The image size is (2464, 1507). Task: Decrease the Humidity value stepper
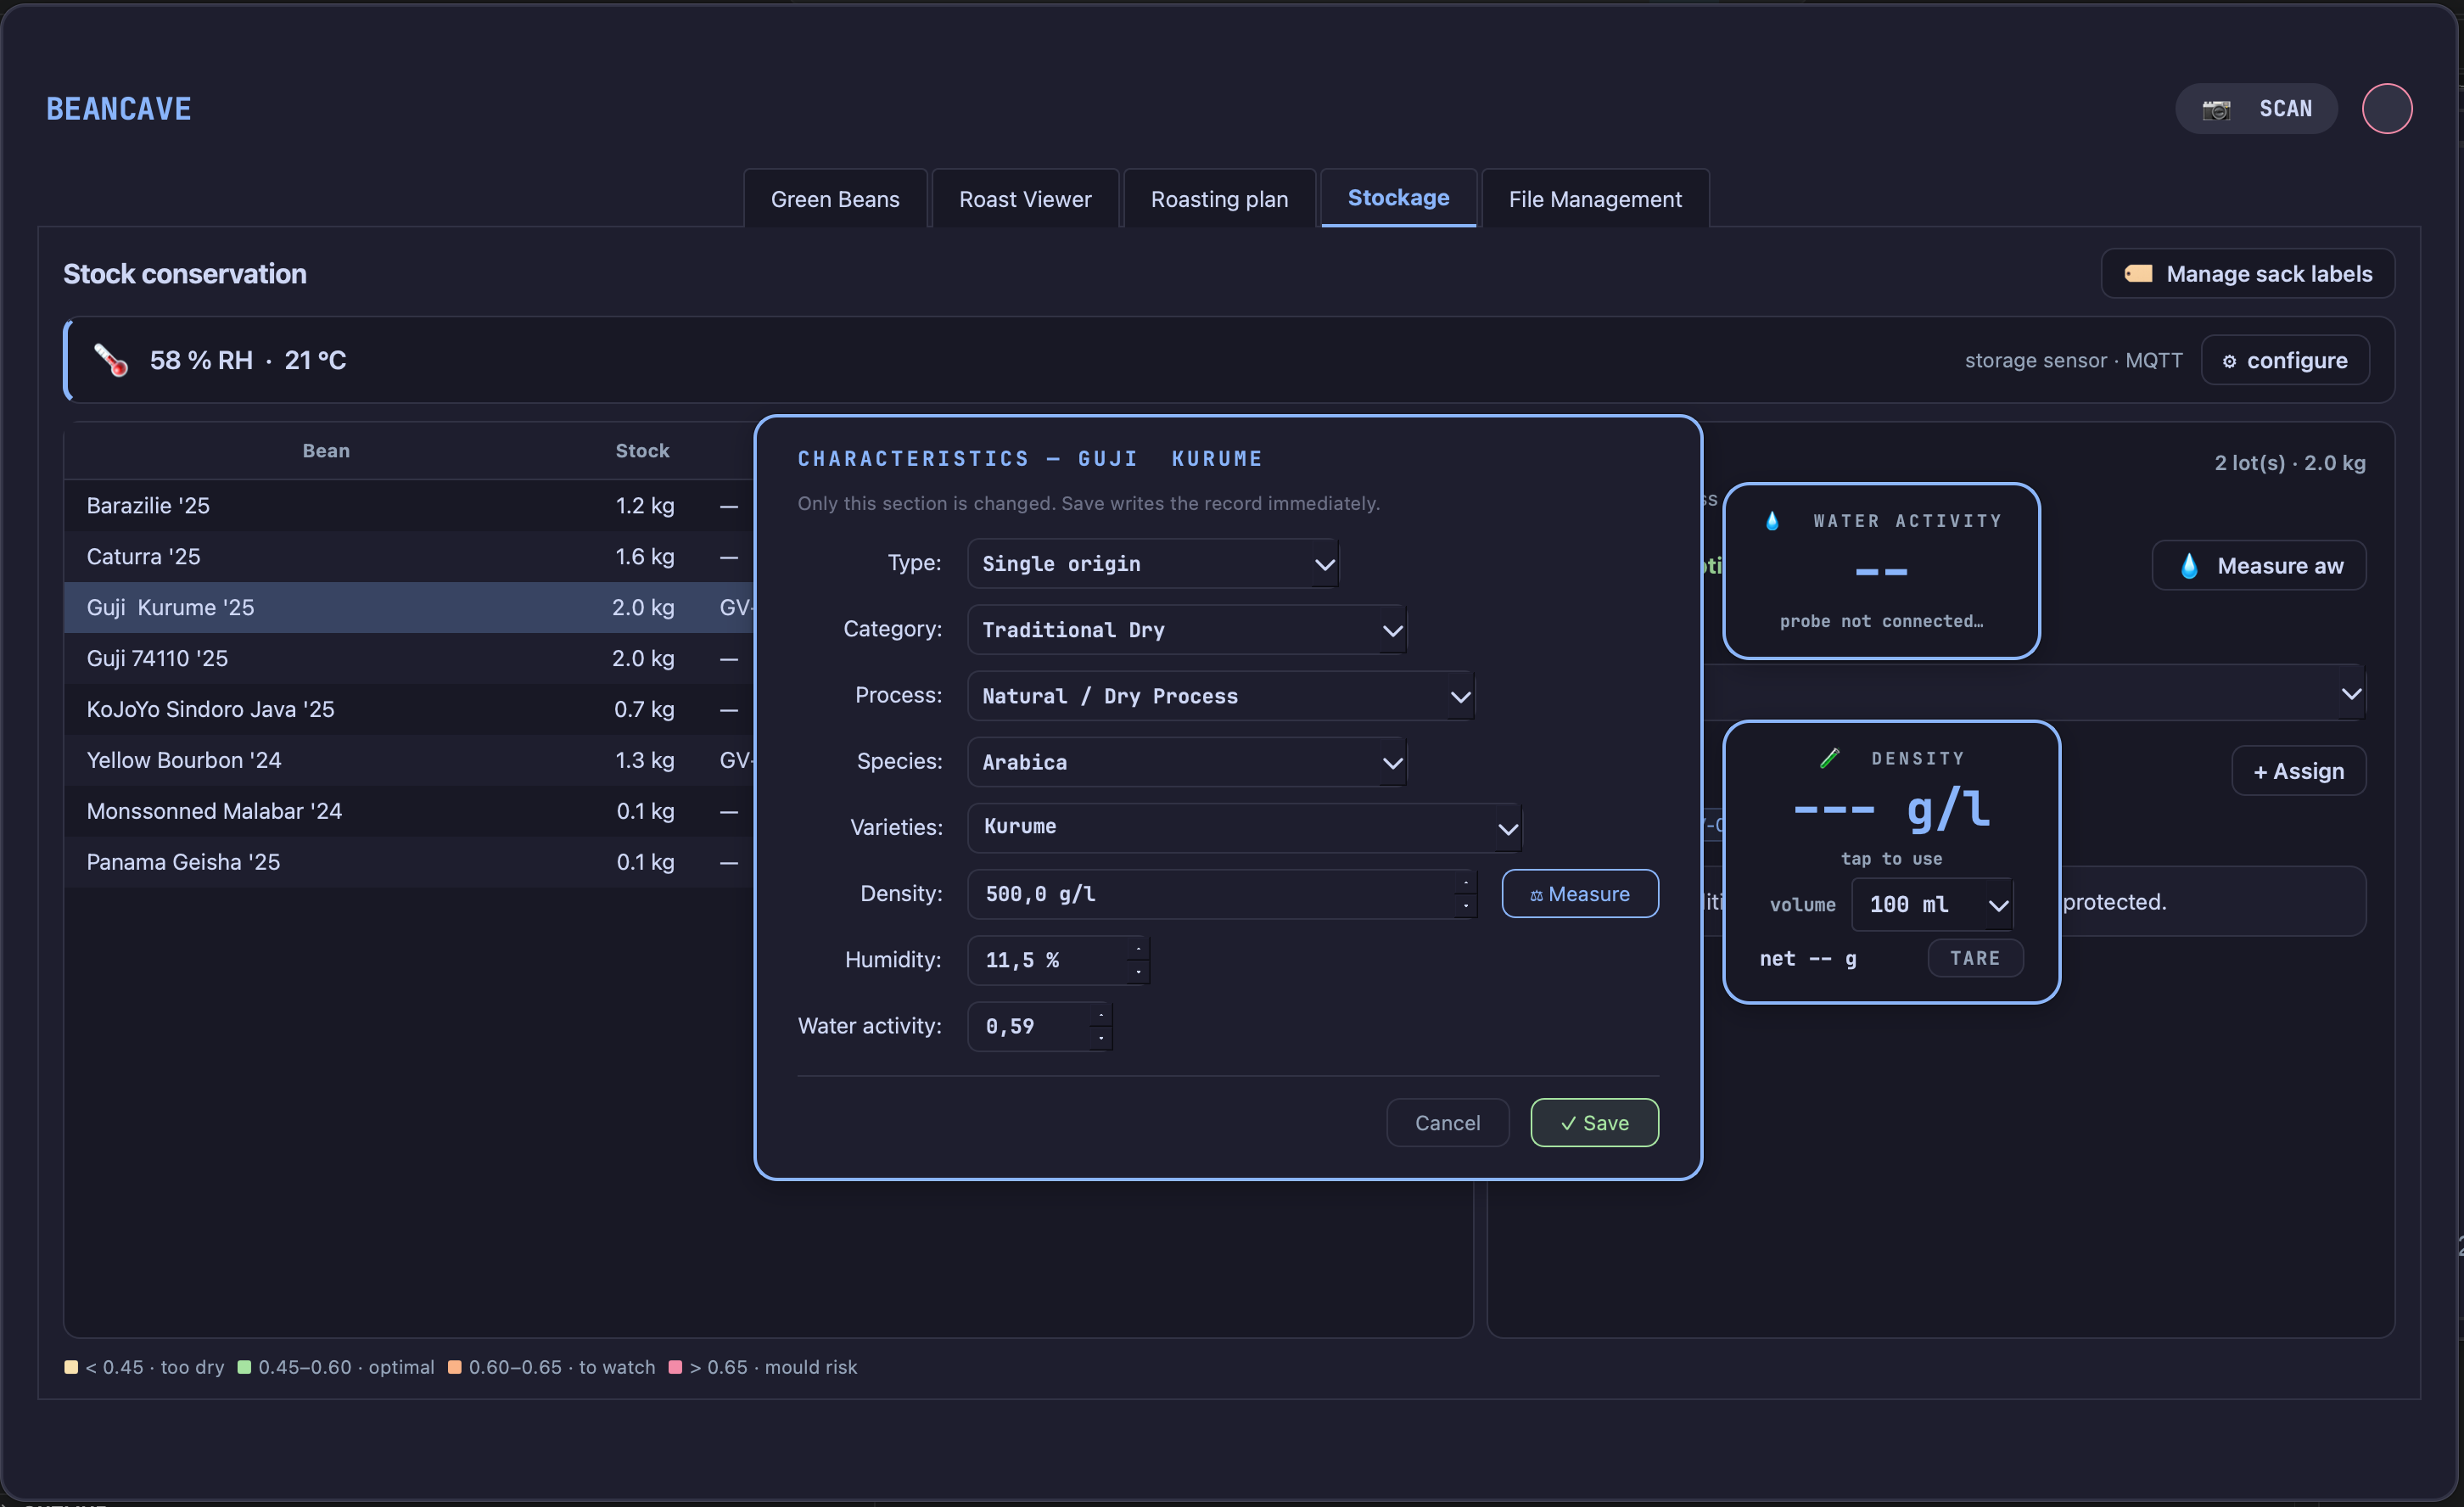tap(1138, 972)
